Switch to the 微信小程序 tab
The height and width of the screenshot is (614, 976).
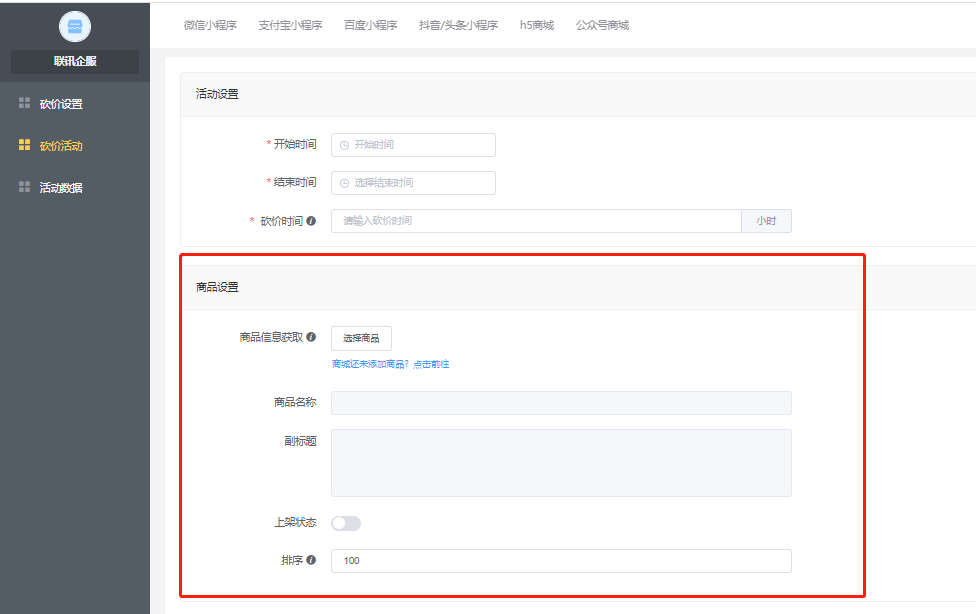tap(210, 25)
